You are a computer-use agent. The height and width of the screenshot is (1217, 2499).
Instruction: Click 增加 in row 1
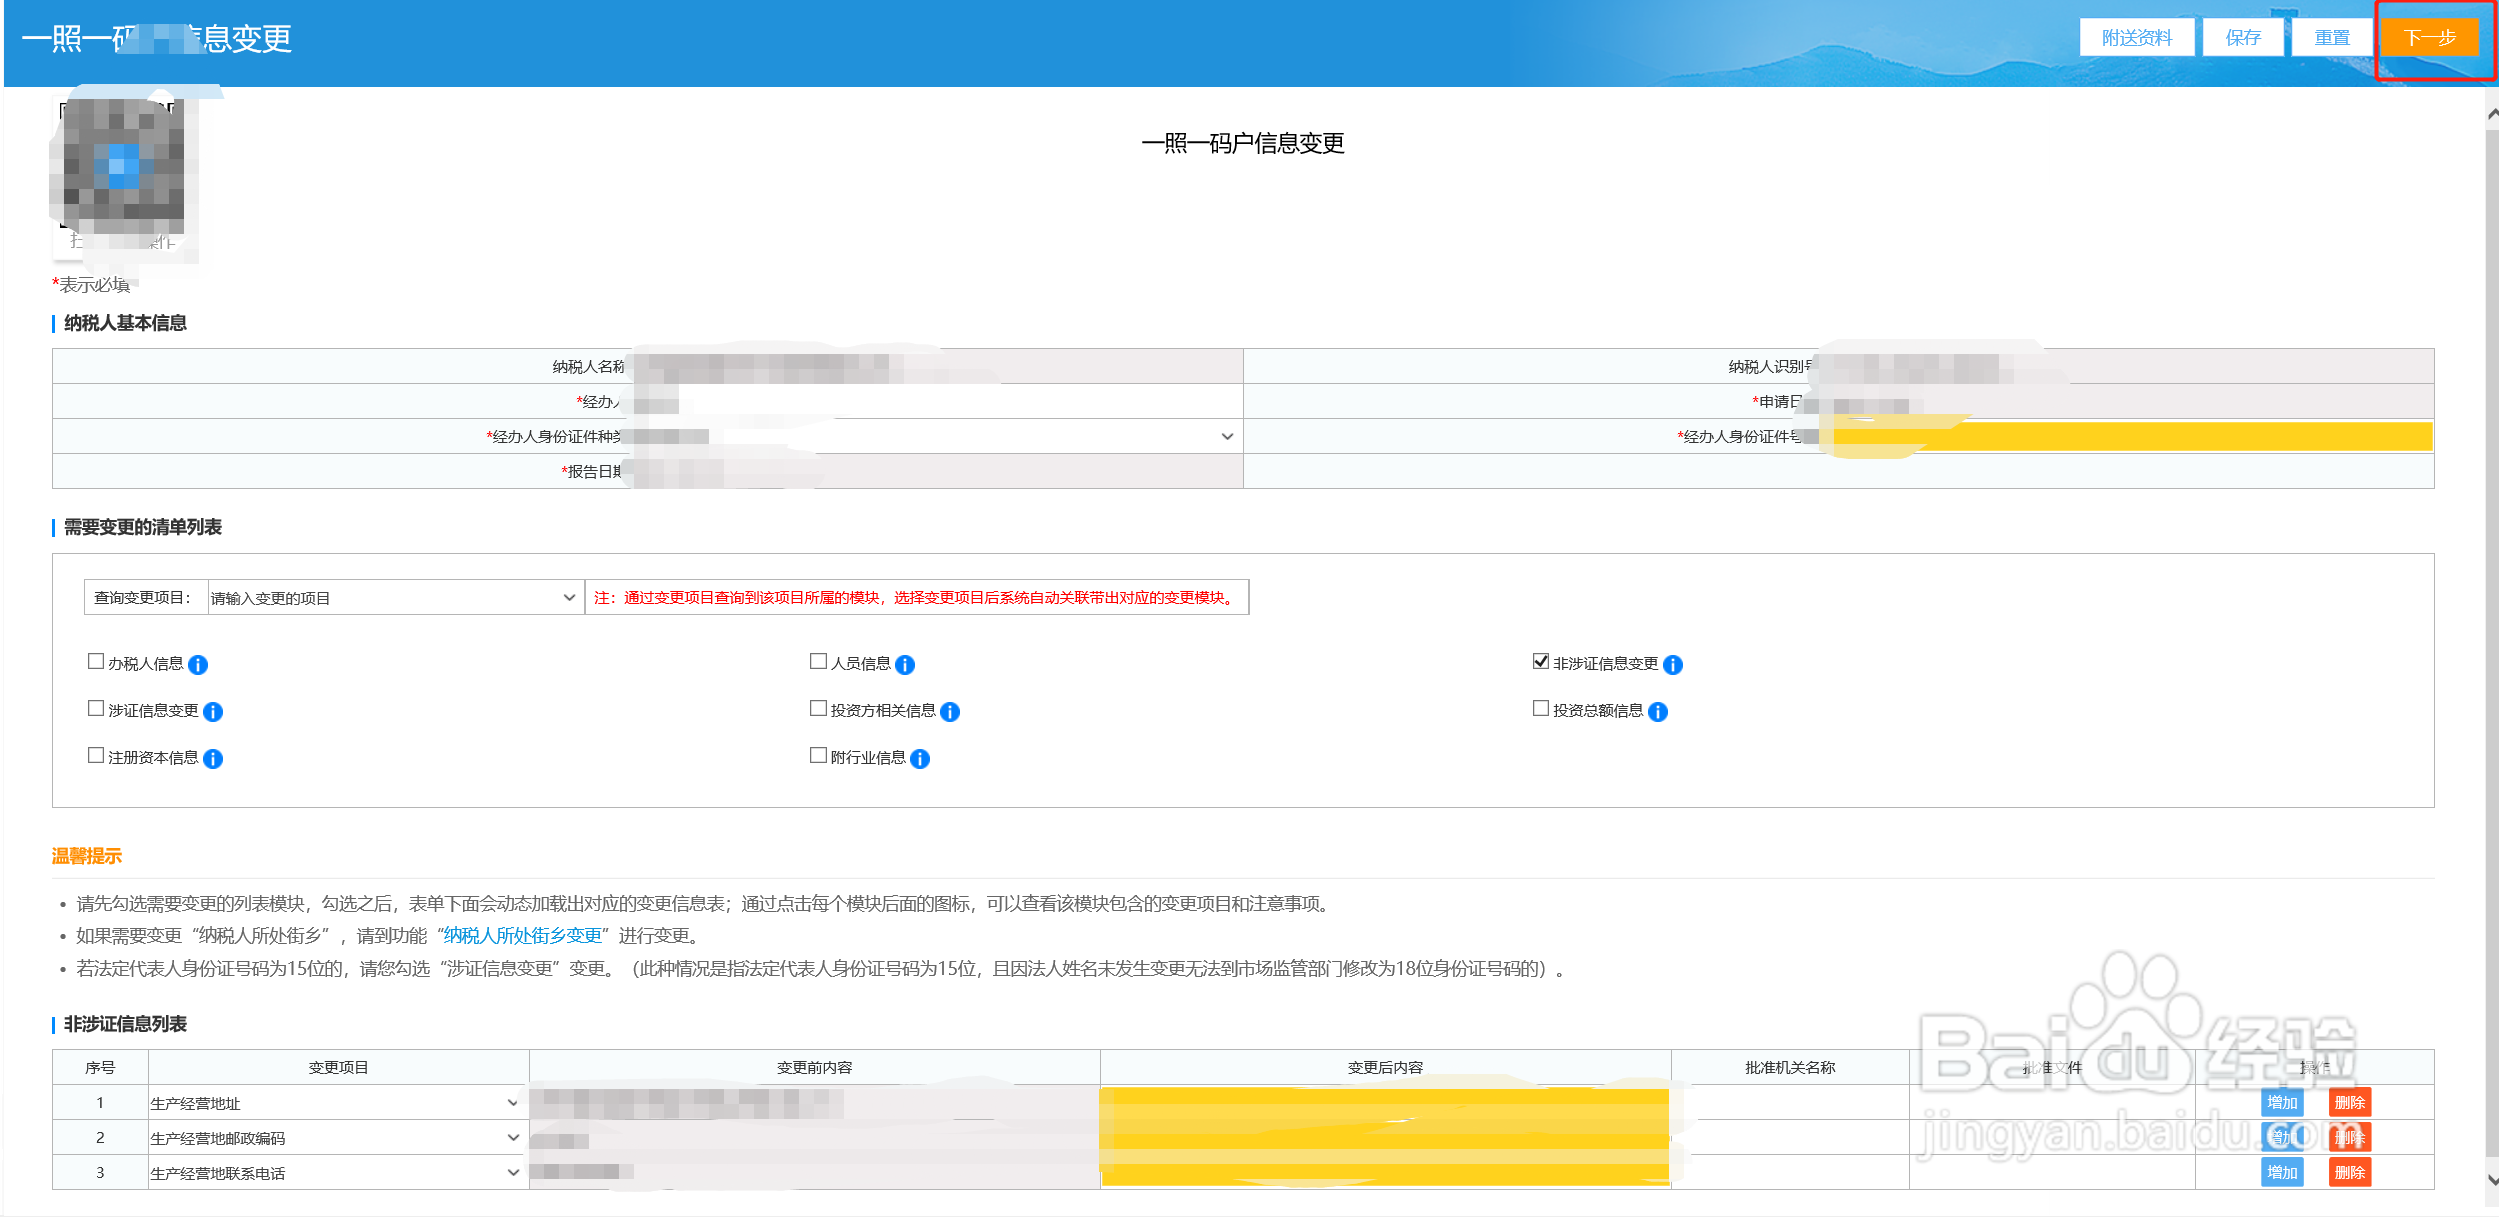pyautogui.click(x=2281, y=1103)
